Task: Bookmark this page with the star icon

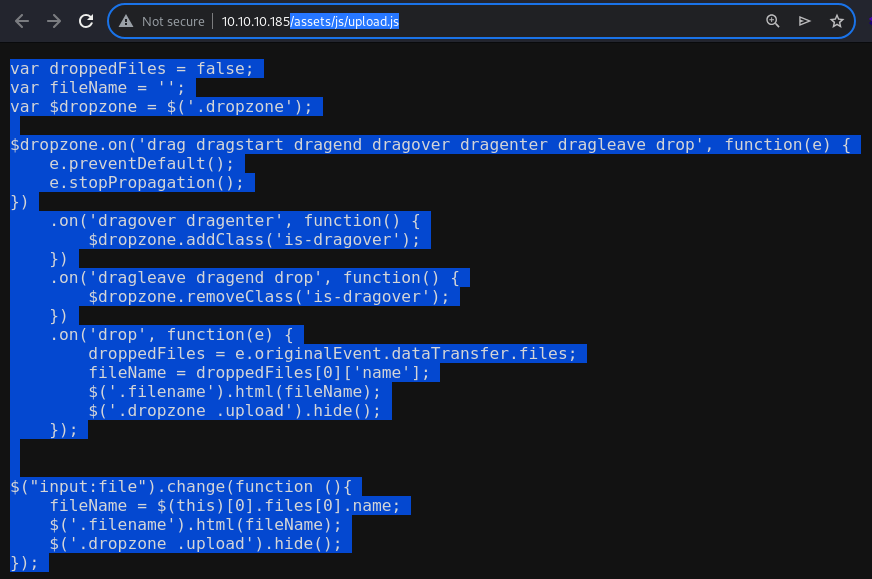Action: [x=836, y=21]
